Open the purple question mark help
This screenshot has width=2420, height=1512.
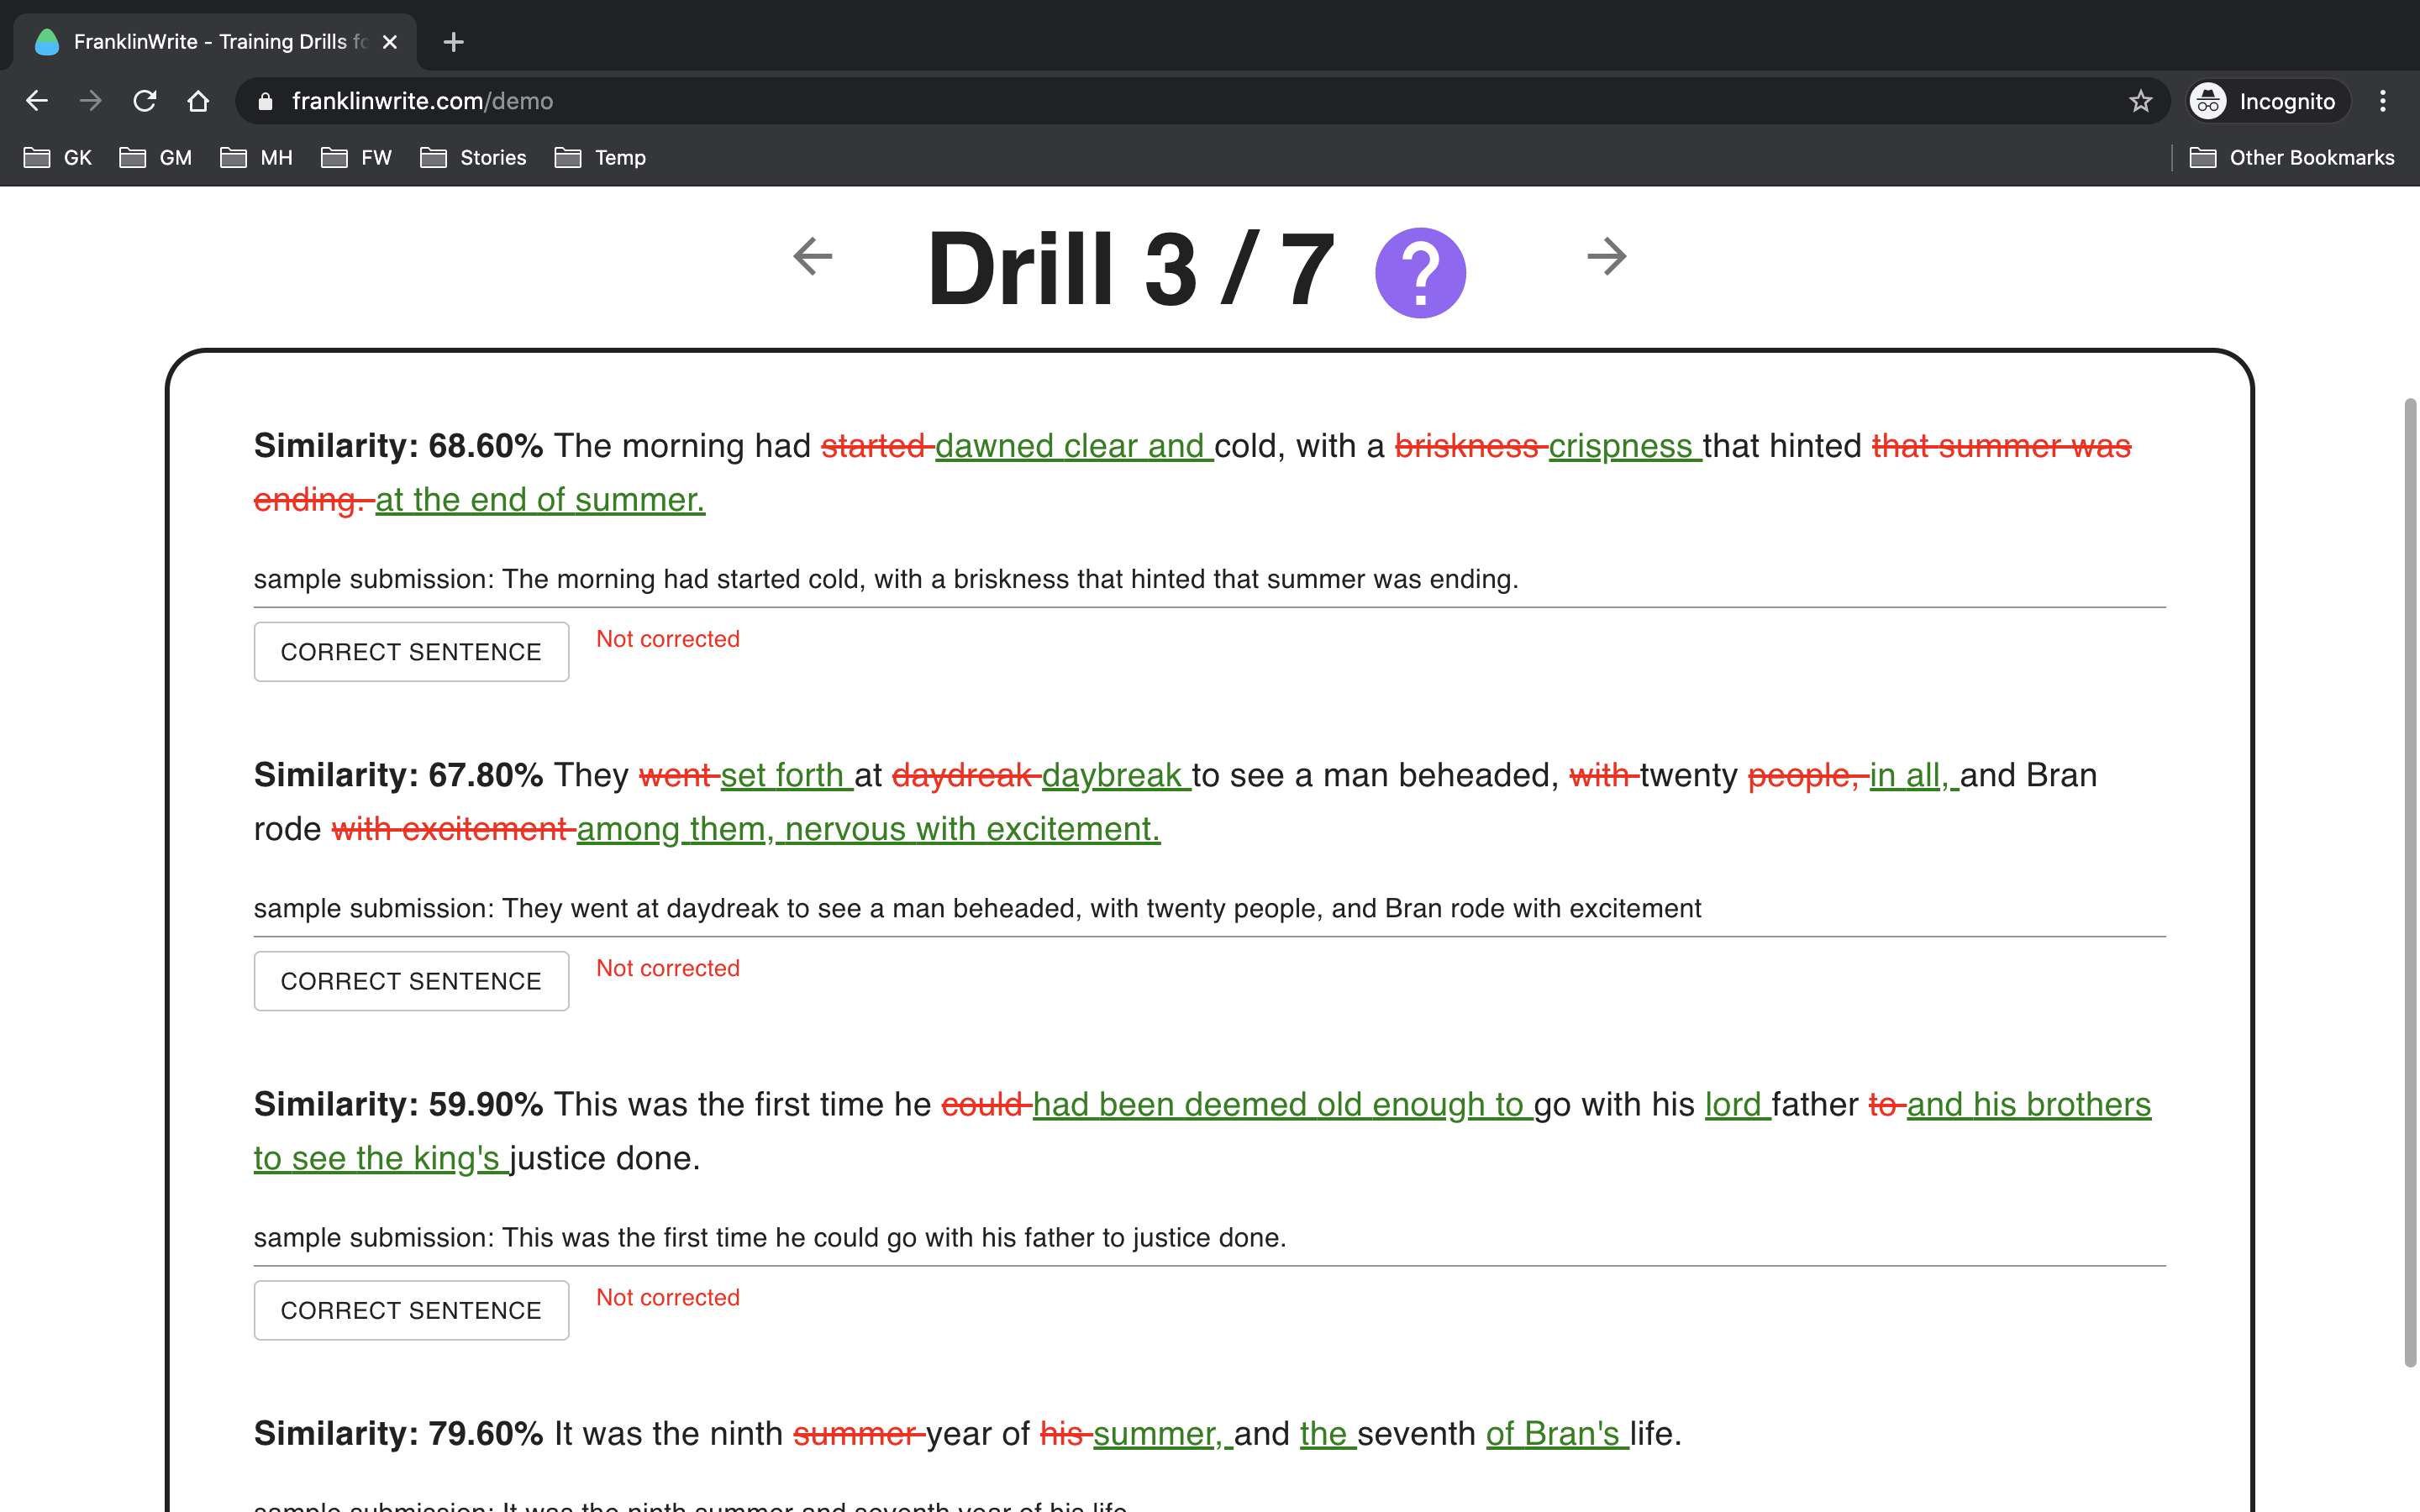pyautogui.click(x=1419, y=272)
